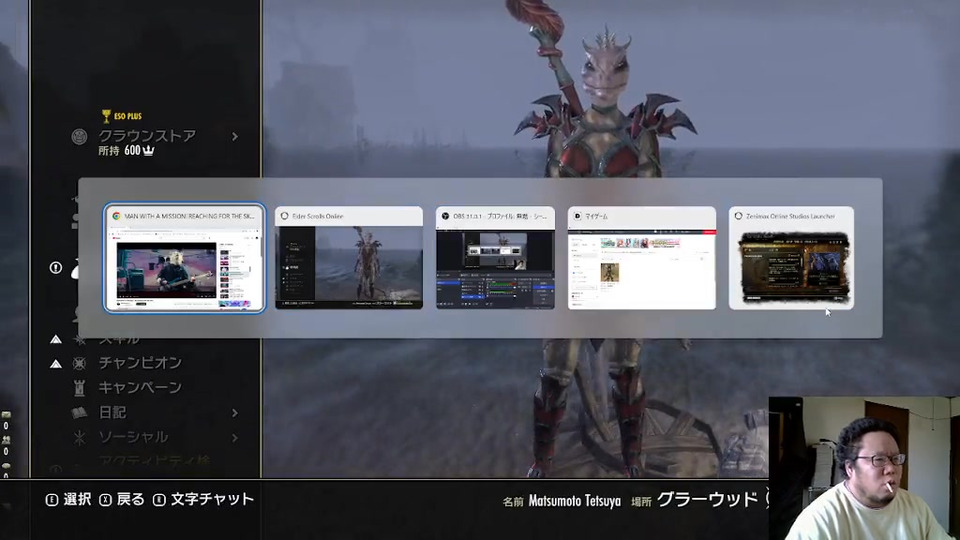
Task: Click the 所持 600 crown balance
Action: 126,151
